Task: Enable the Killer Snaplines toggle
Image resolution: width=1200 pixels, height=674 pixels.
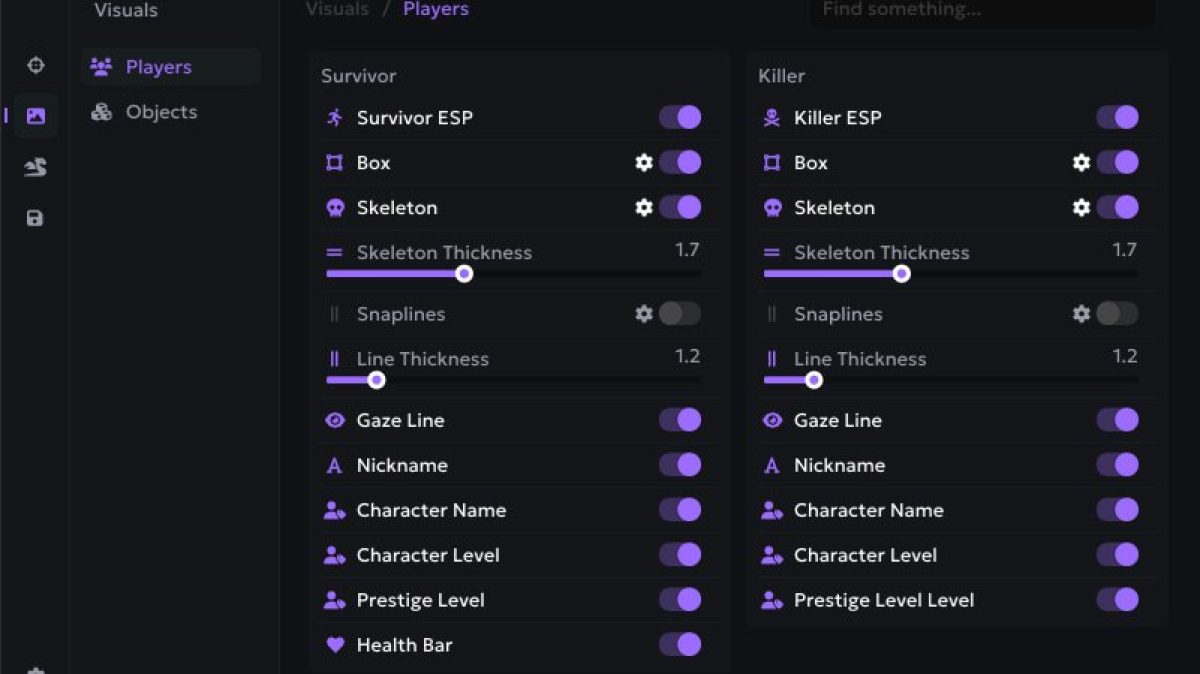Action: tap(1117, 314)
